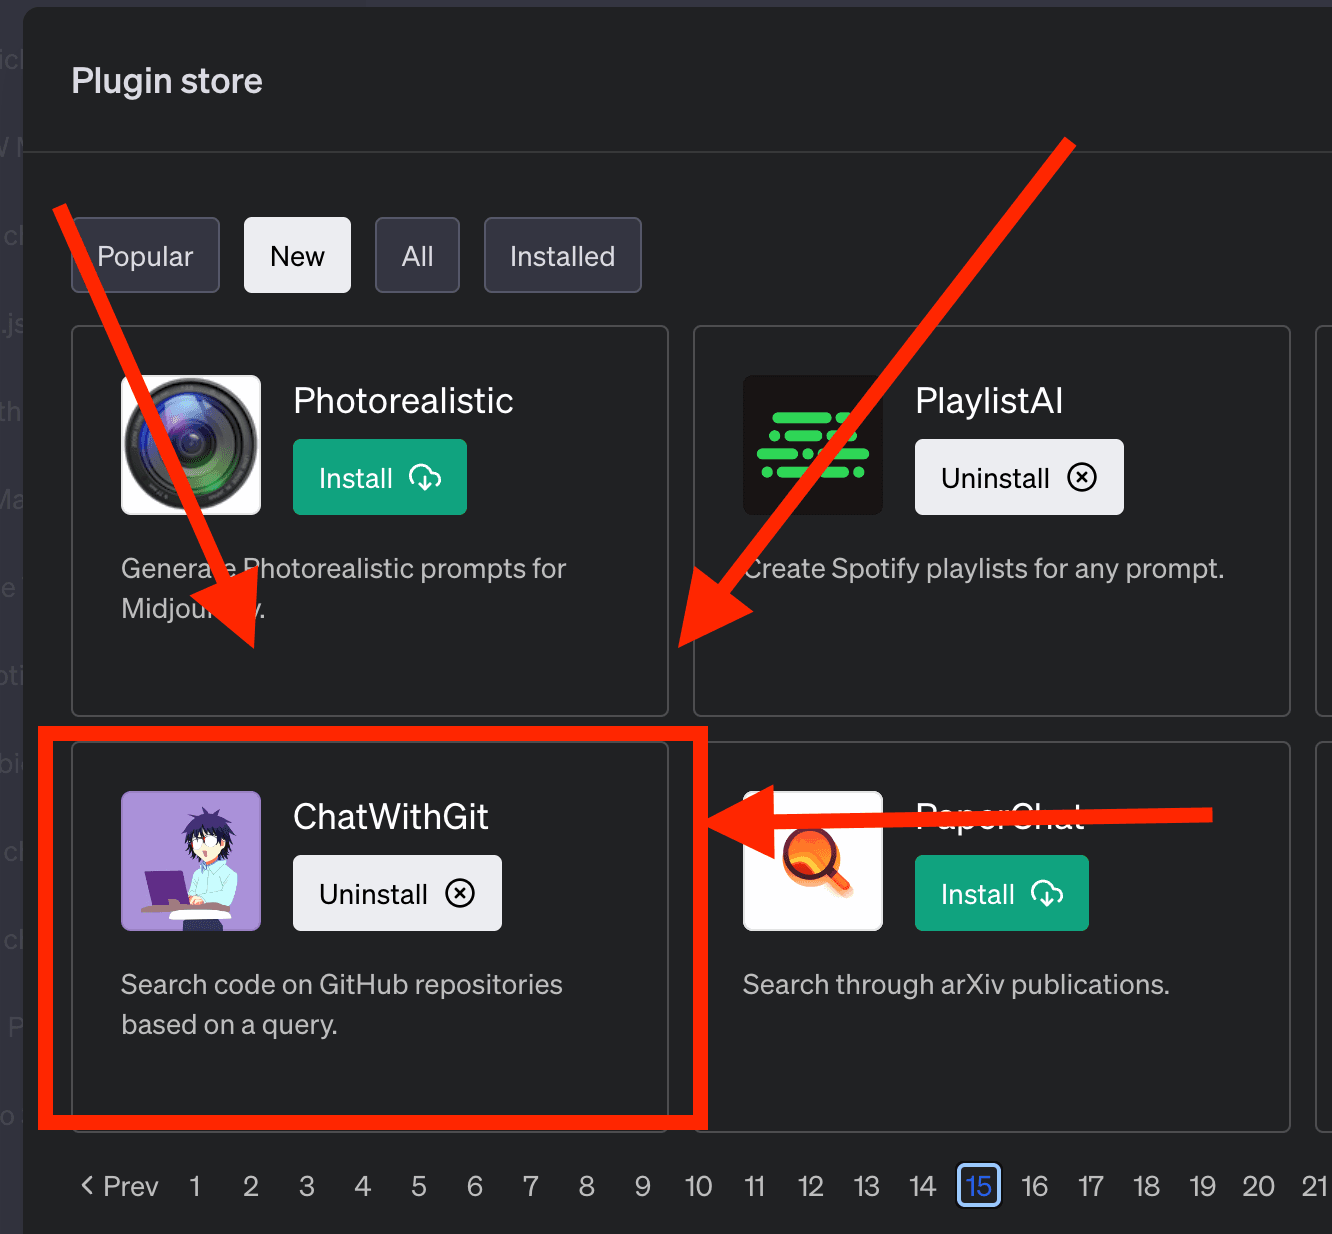Go to page 18
Viewport: 1332px width, 1234px height.
[1146, 1186]
